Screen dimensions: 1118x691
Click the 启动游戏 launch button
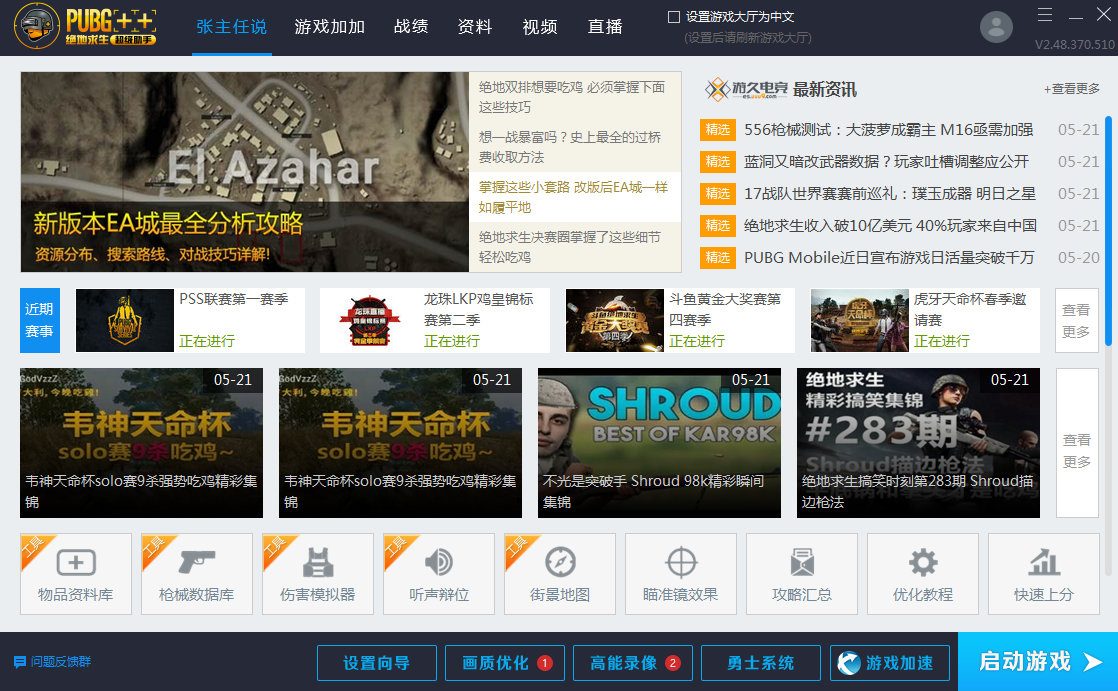tap(1038, 662)
